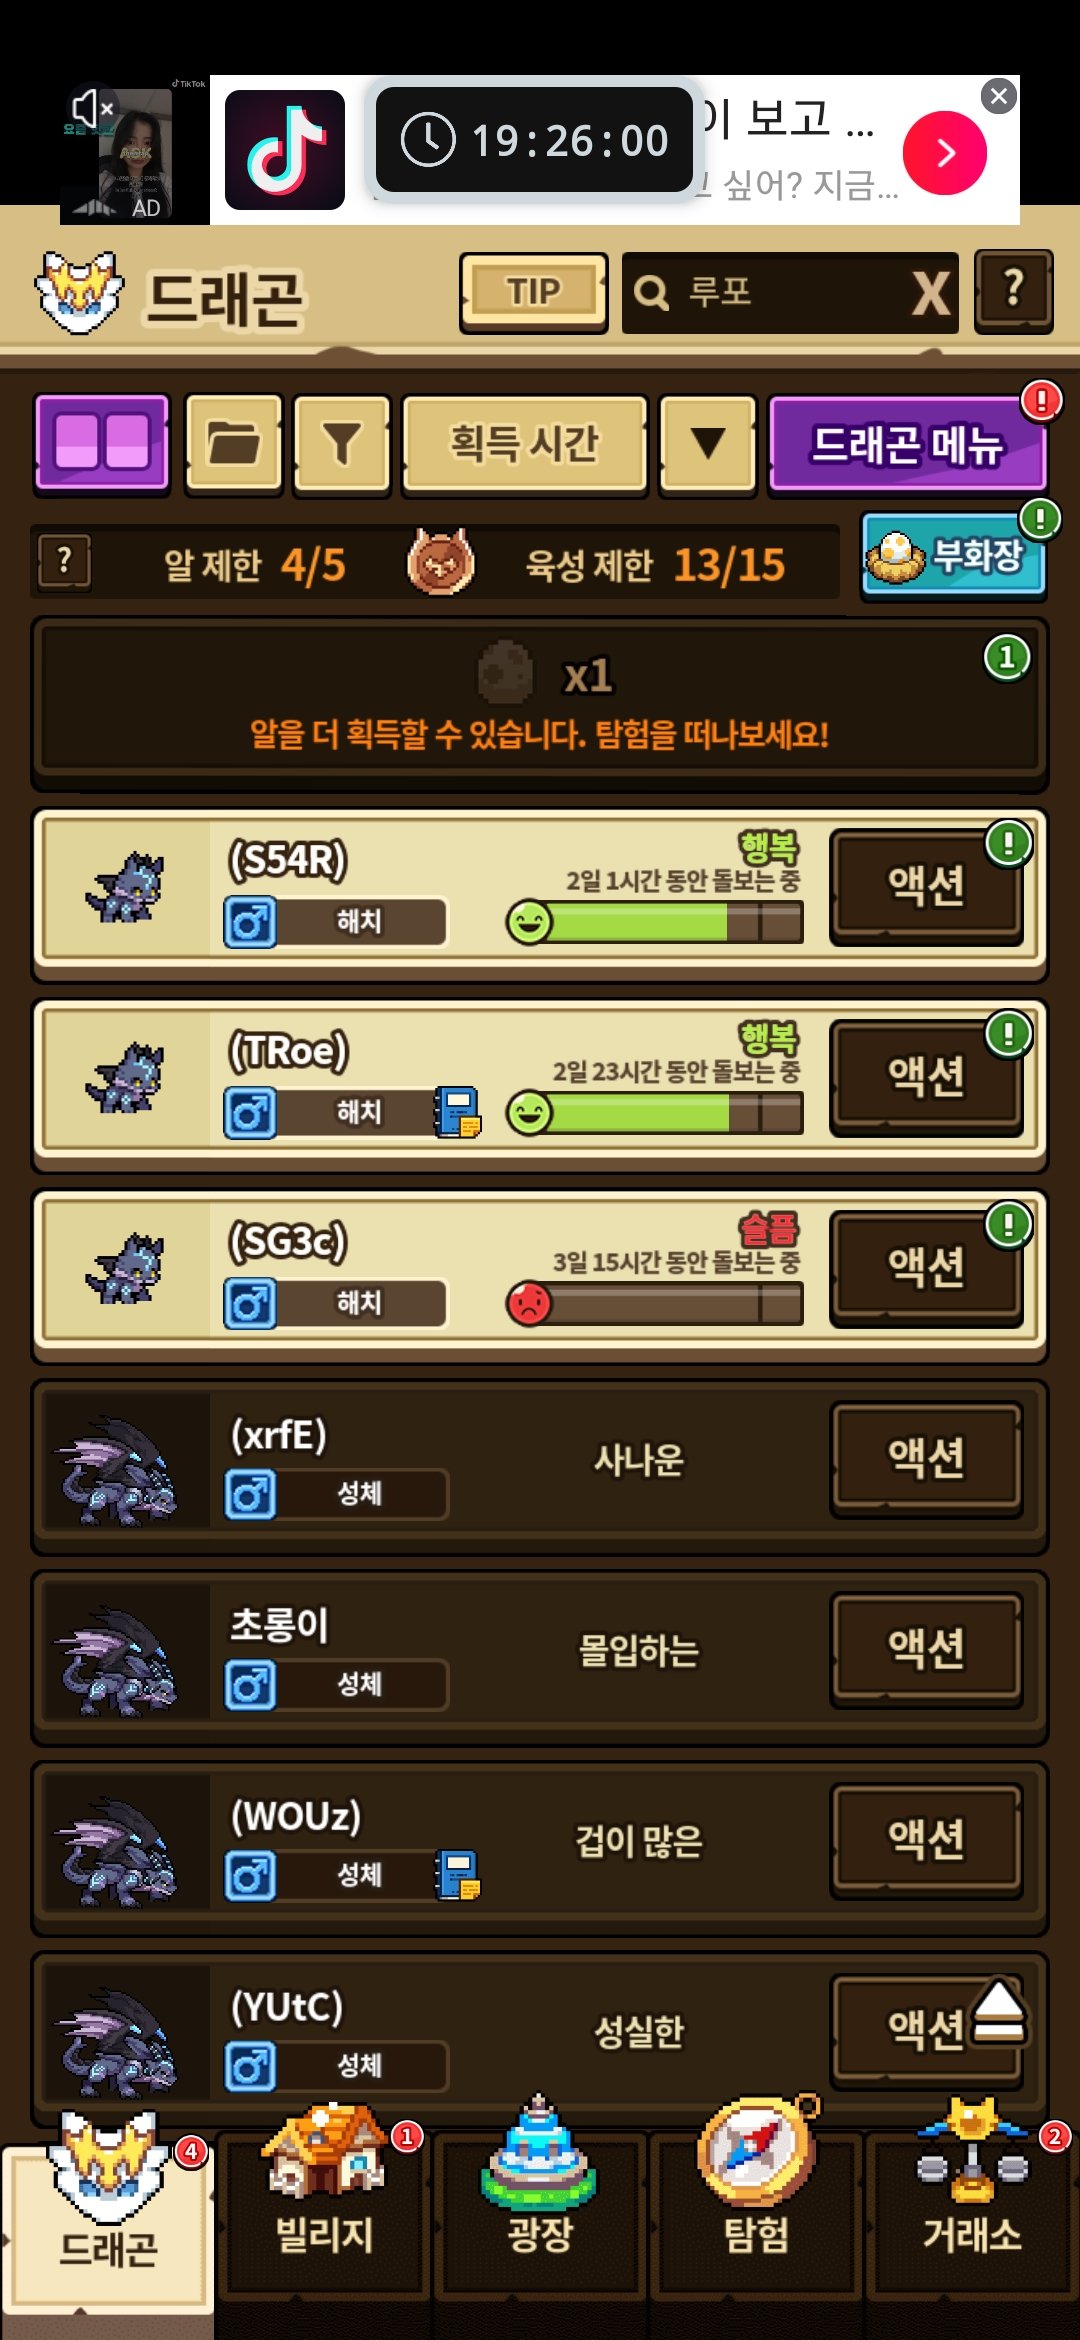The image size is (1080, 2340).
Task: Tap SG3c sad care progress bar
Action: 655,1303
